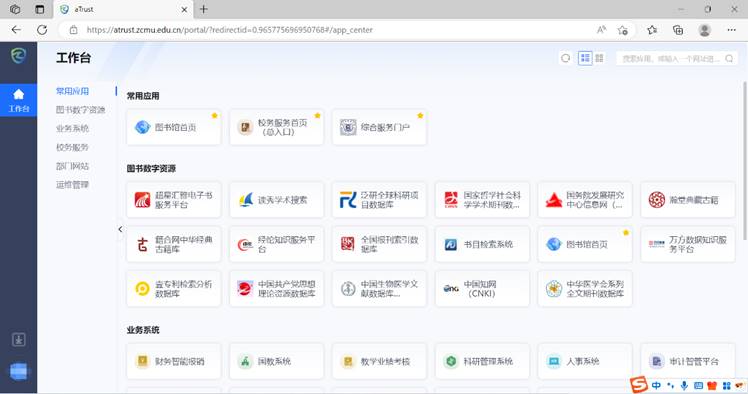The height and width of the screenshot is (394, 748).
Task: Click the vertical scrollbar on the page
Action: coord(745,160)
